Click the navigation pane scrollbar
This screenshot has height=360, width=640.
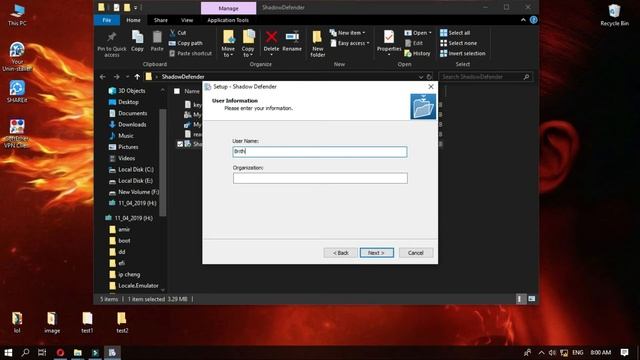click(162, 162)
